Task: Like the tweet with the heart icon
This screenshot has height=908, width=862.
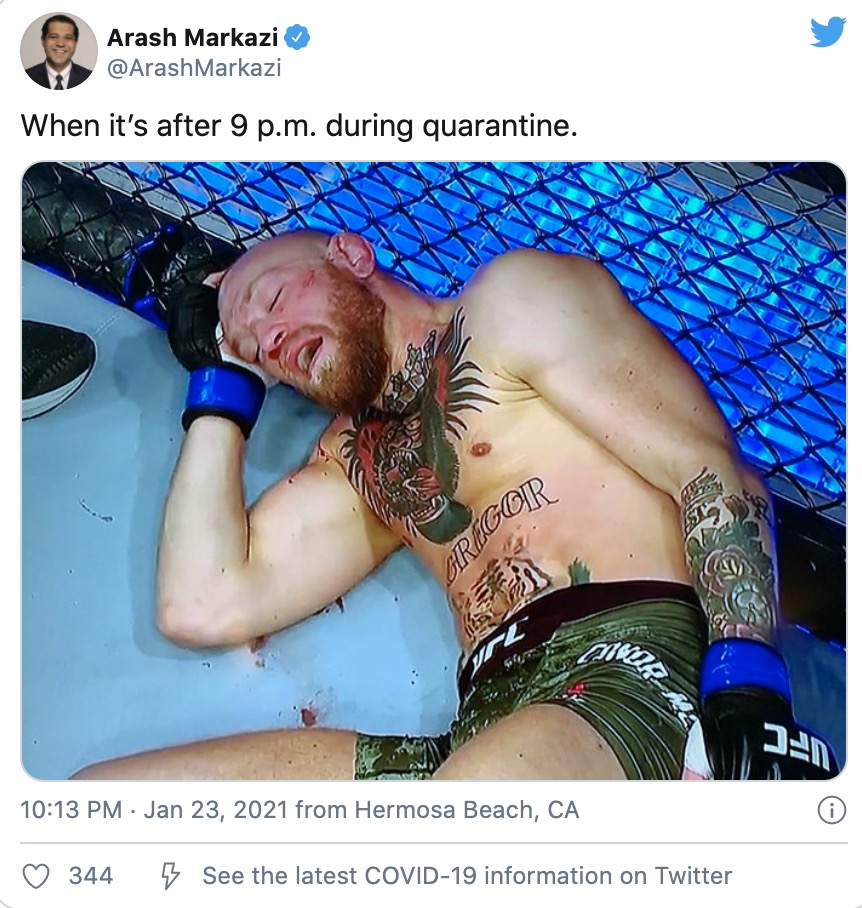Action: tap(36, 876)
